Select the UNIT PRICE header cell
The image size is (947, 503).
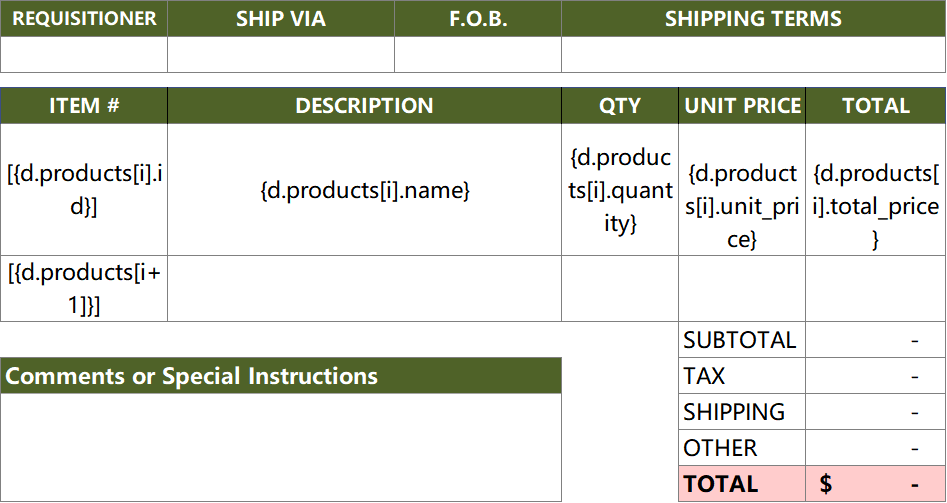click(x=742, y=106)
